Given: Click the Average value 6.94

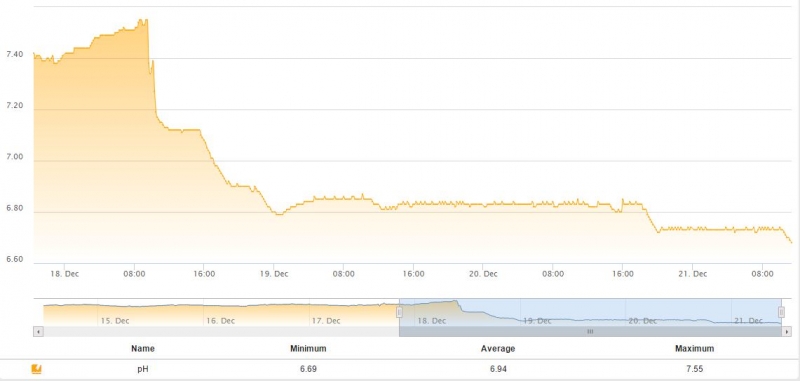Looking at the screenshot, I should pyautogui.click(x=498, y=369).
